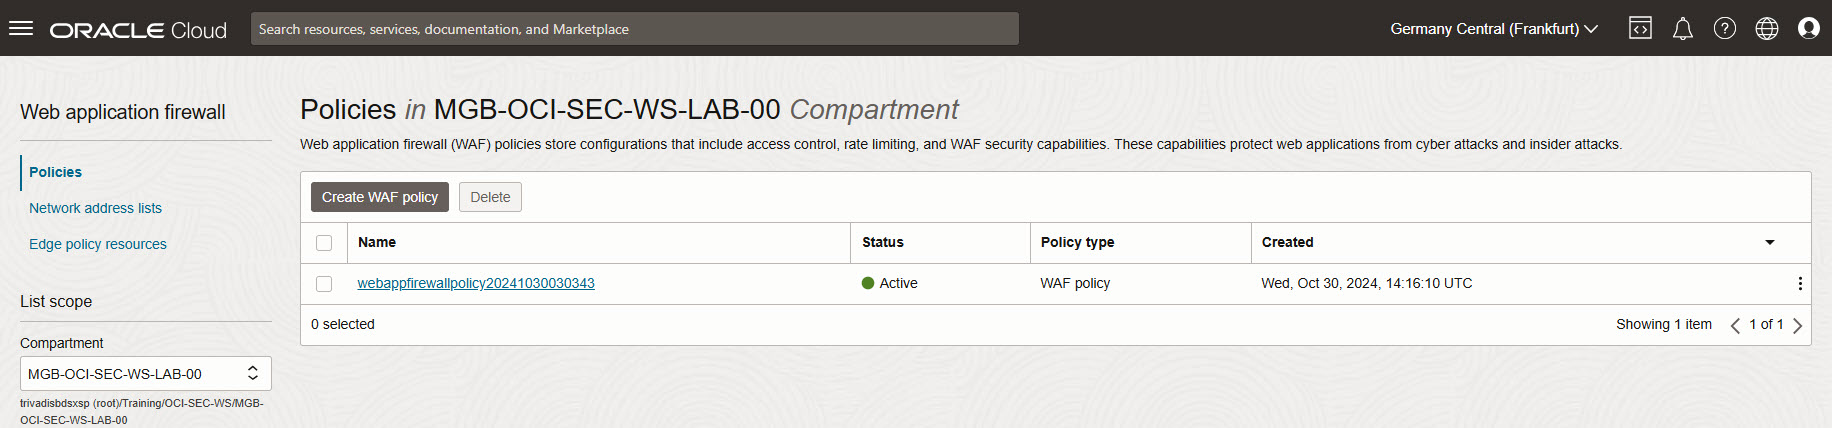1832x428 pixels.
Task: Focus the search resources and services field
Action: click(635, 29)
